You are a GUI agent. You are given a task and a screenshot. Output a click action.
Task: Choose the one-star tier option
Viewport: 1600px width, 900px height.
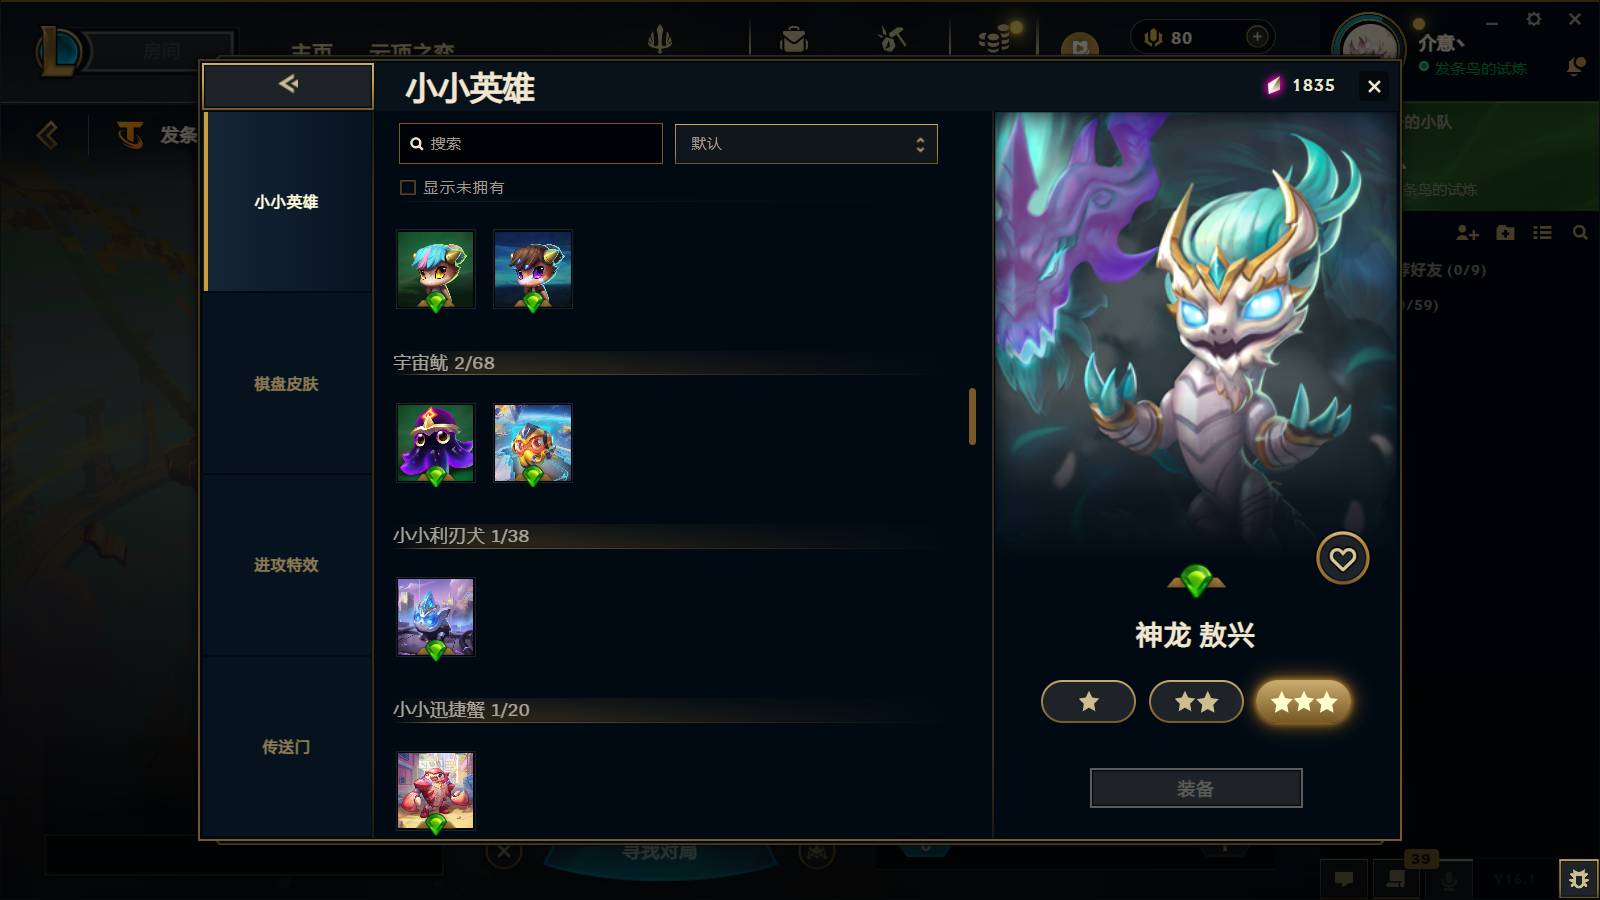pos(1088,702)
